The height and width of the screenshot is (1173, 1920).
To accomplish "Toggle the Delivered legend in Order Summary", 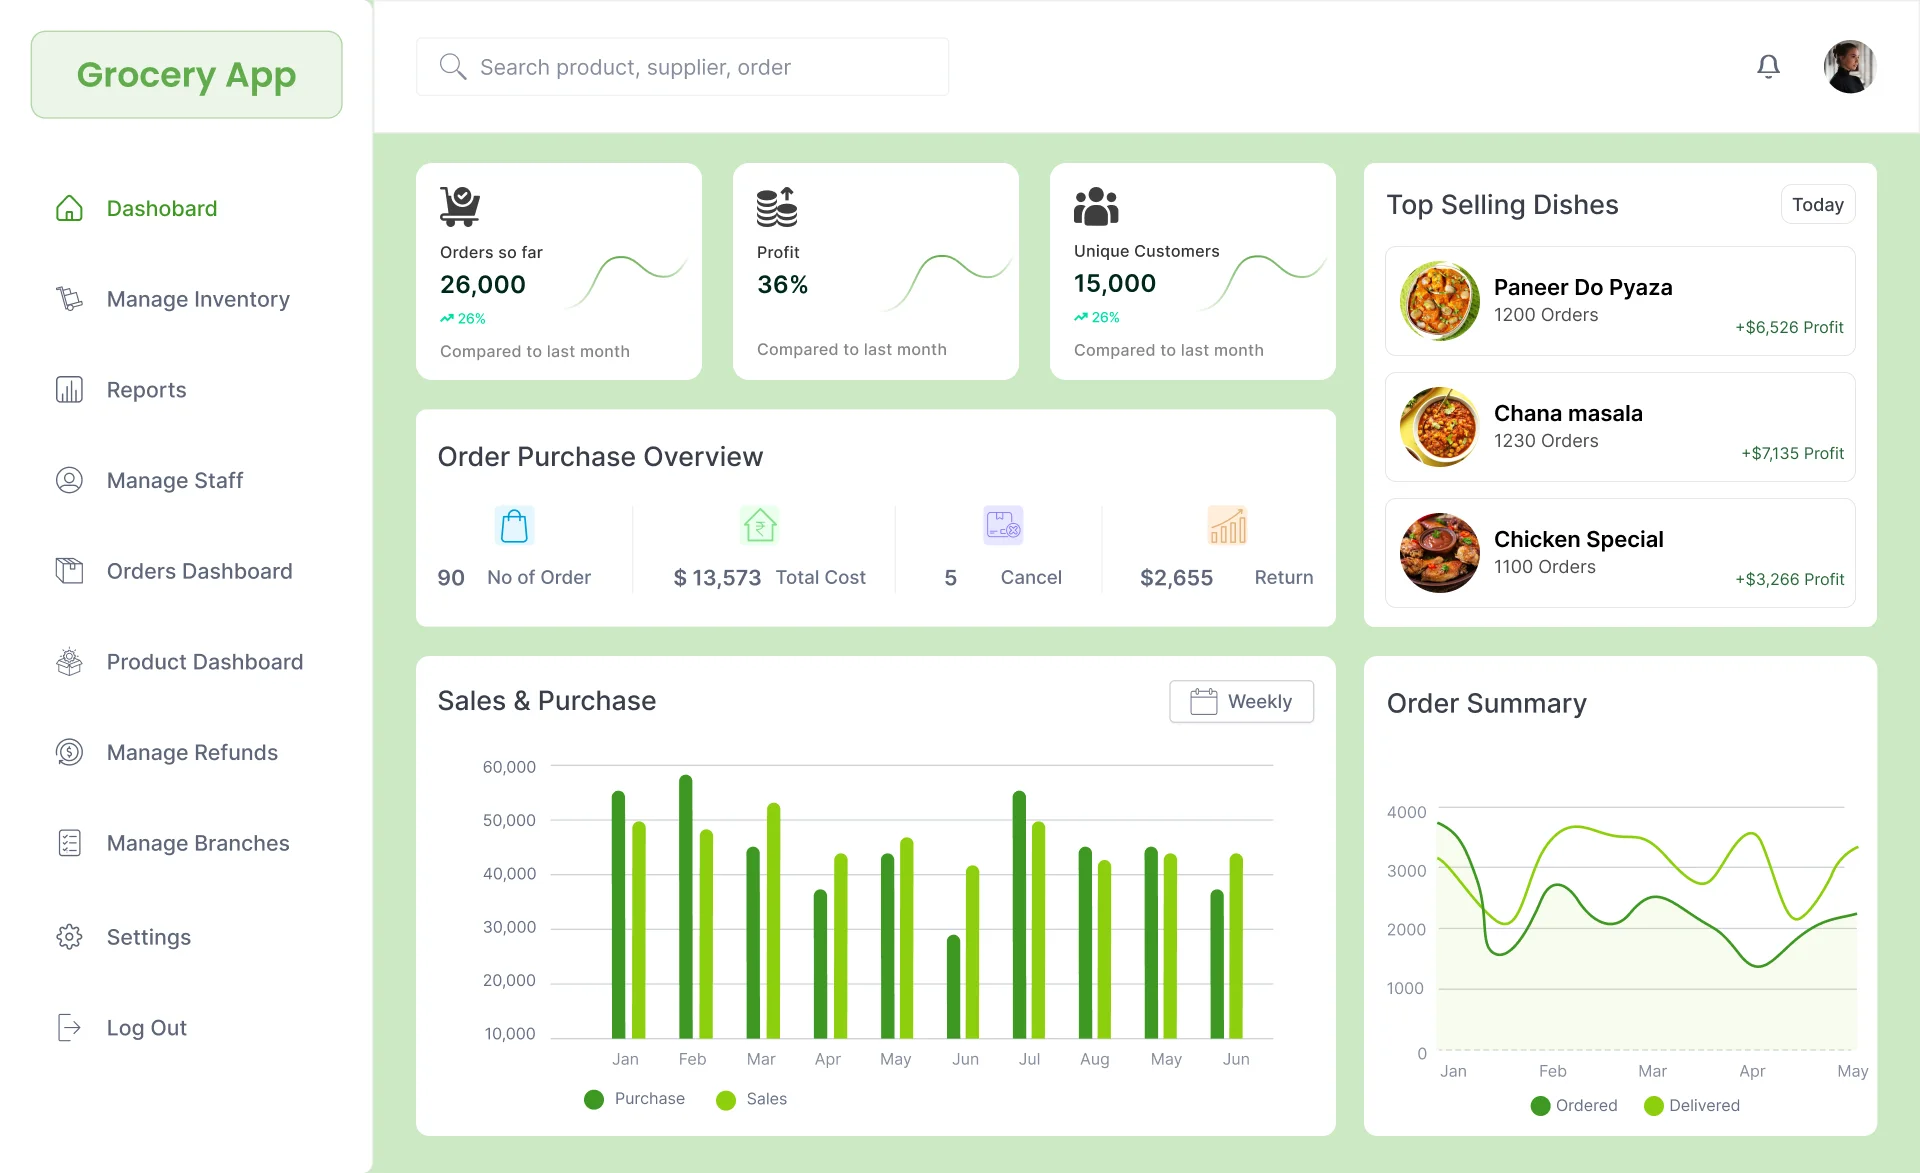I will pos(1692,1106).
